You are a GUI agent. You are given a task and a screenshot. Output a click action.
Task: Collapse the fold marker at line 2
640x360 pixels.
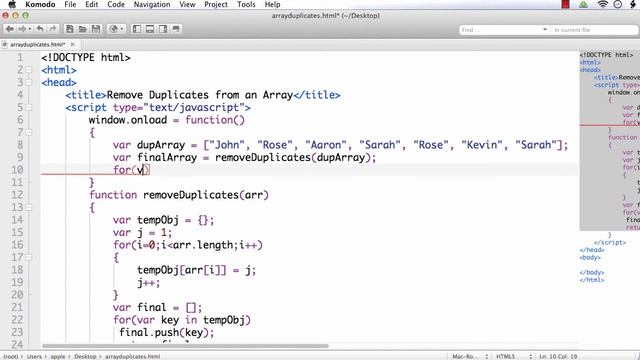click(29, 70)
